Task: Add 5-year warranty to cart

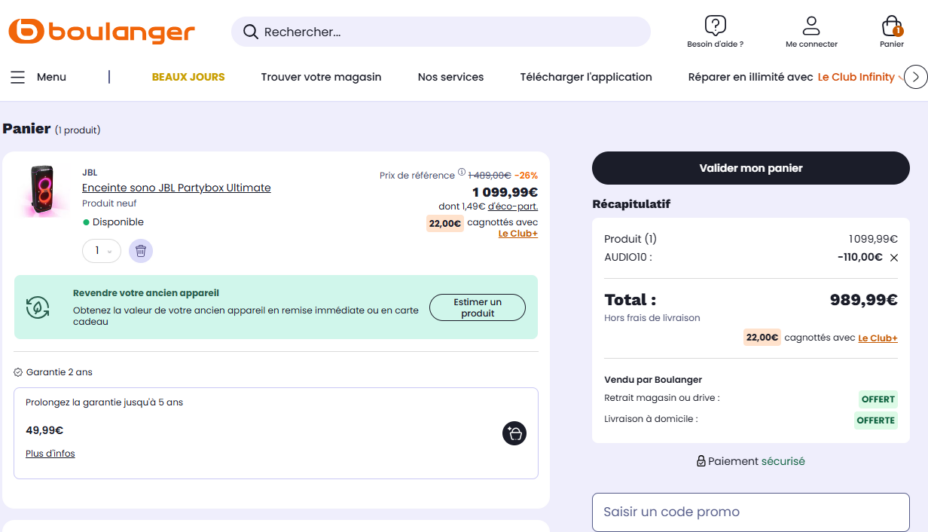Action: click(514, 433)
